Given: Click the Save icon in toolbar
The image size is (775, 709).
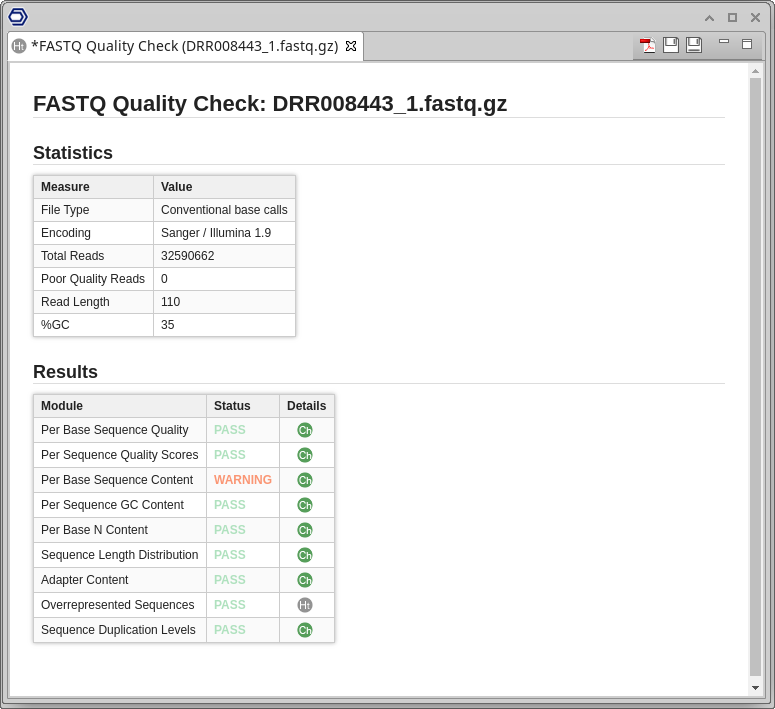Looking at the screenshot, I should [671, 45].
